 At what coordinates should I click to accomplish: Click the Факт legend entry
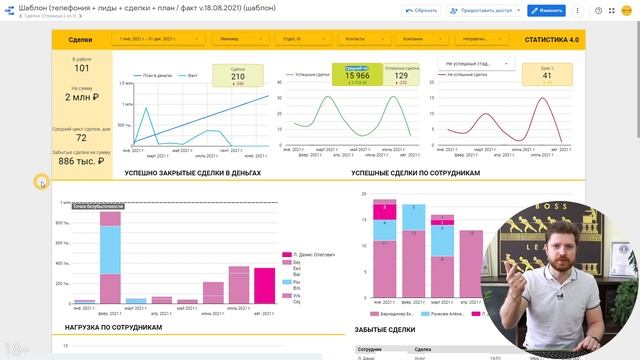[x=188, y=76]
